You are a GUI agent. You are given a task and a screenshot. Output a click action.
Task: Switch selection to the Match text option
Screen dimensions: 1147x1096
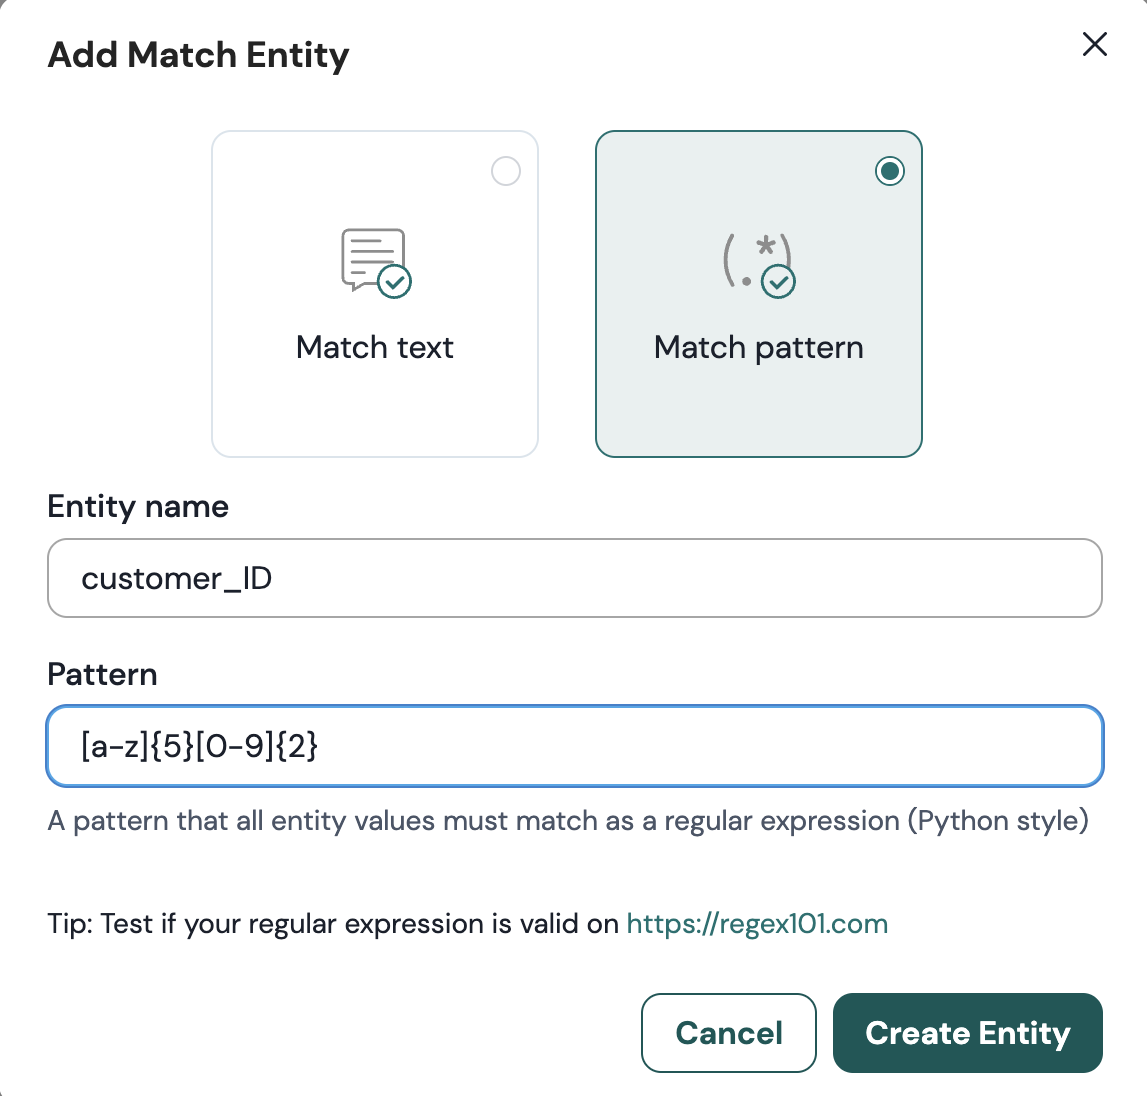tap(374, 293)
